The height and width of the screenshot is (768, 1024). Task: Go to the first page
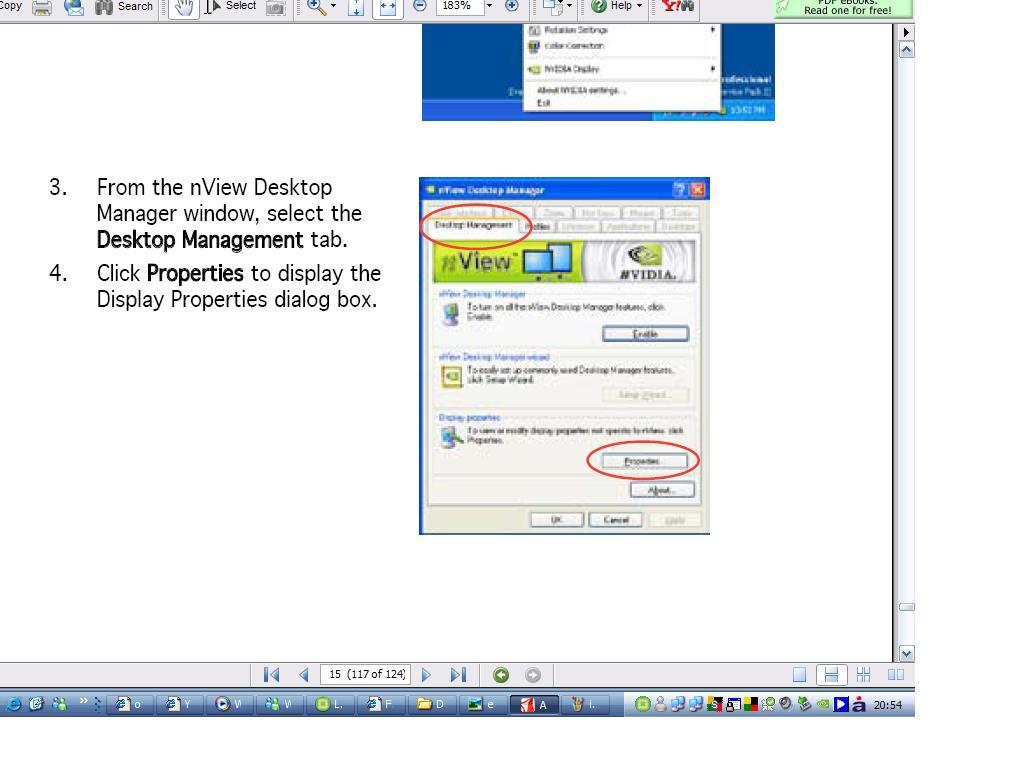click(272, 675)
